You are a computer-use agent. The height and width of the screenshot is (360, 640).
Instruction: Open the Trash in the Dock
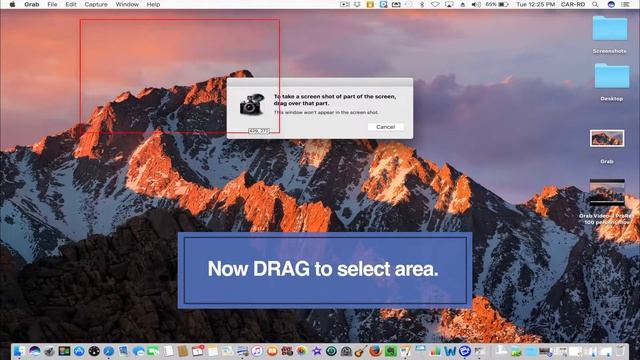pyautogui.click(x=620, y=351)
